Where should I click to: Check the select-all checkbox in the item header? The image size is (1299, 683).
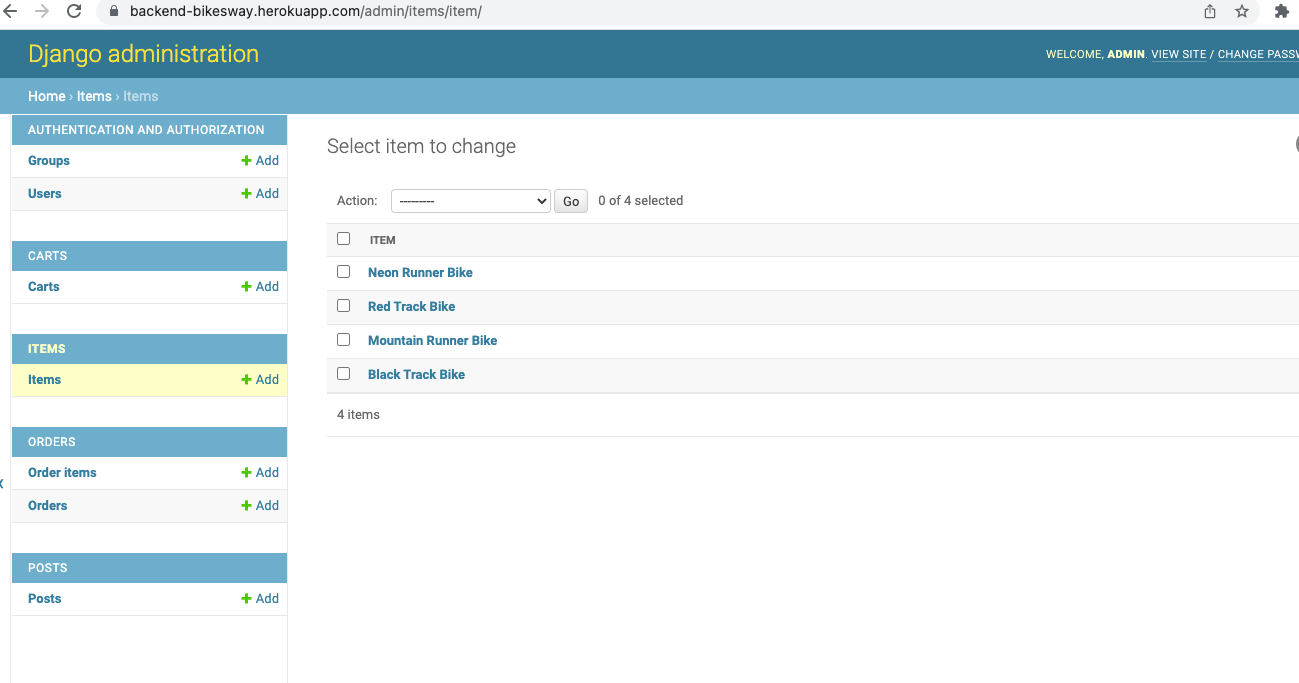pyautogui.click(x=343, y=238)
